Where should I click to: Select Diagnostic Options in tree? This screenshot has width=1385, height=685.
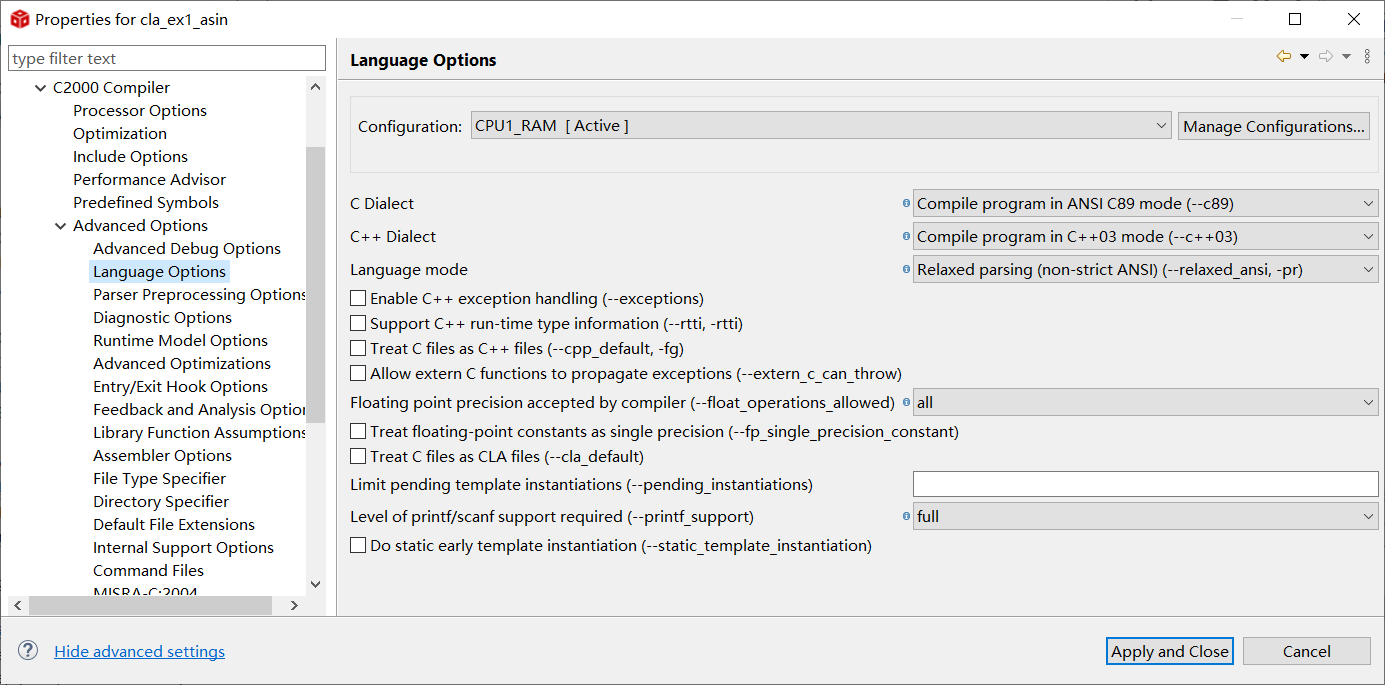coord(162,317)
